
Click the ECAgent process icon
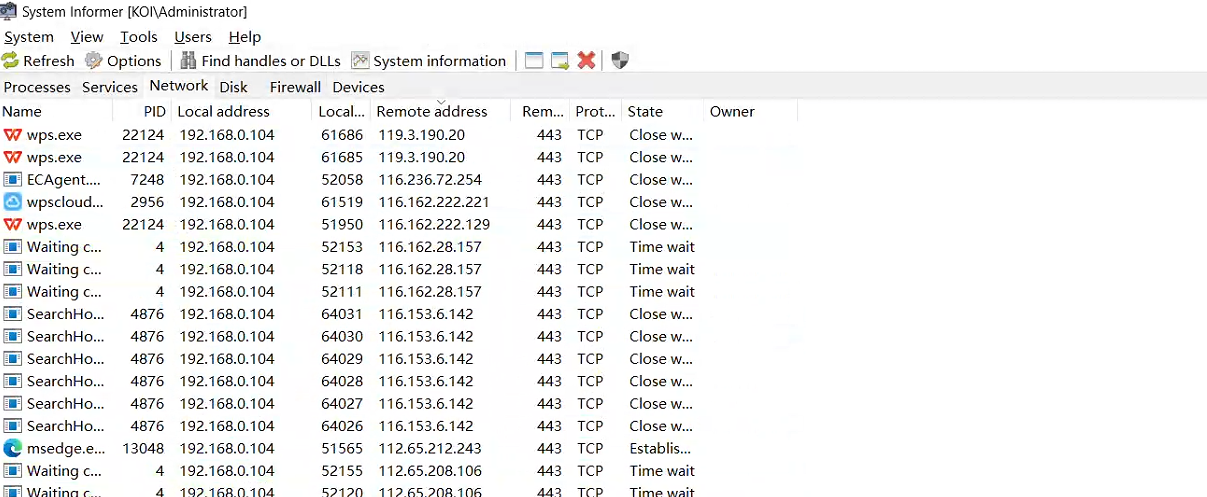click(x=12, y=180)
